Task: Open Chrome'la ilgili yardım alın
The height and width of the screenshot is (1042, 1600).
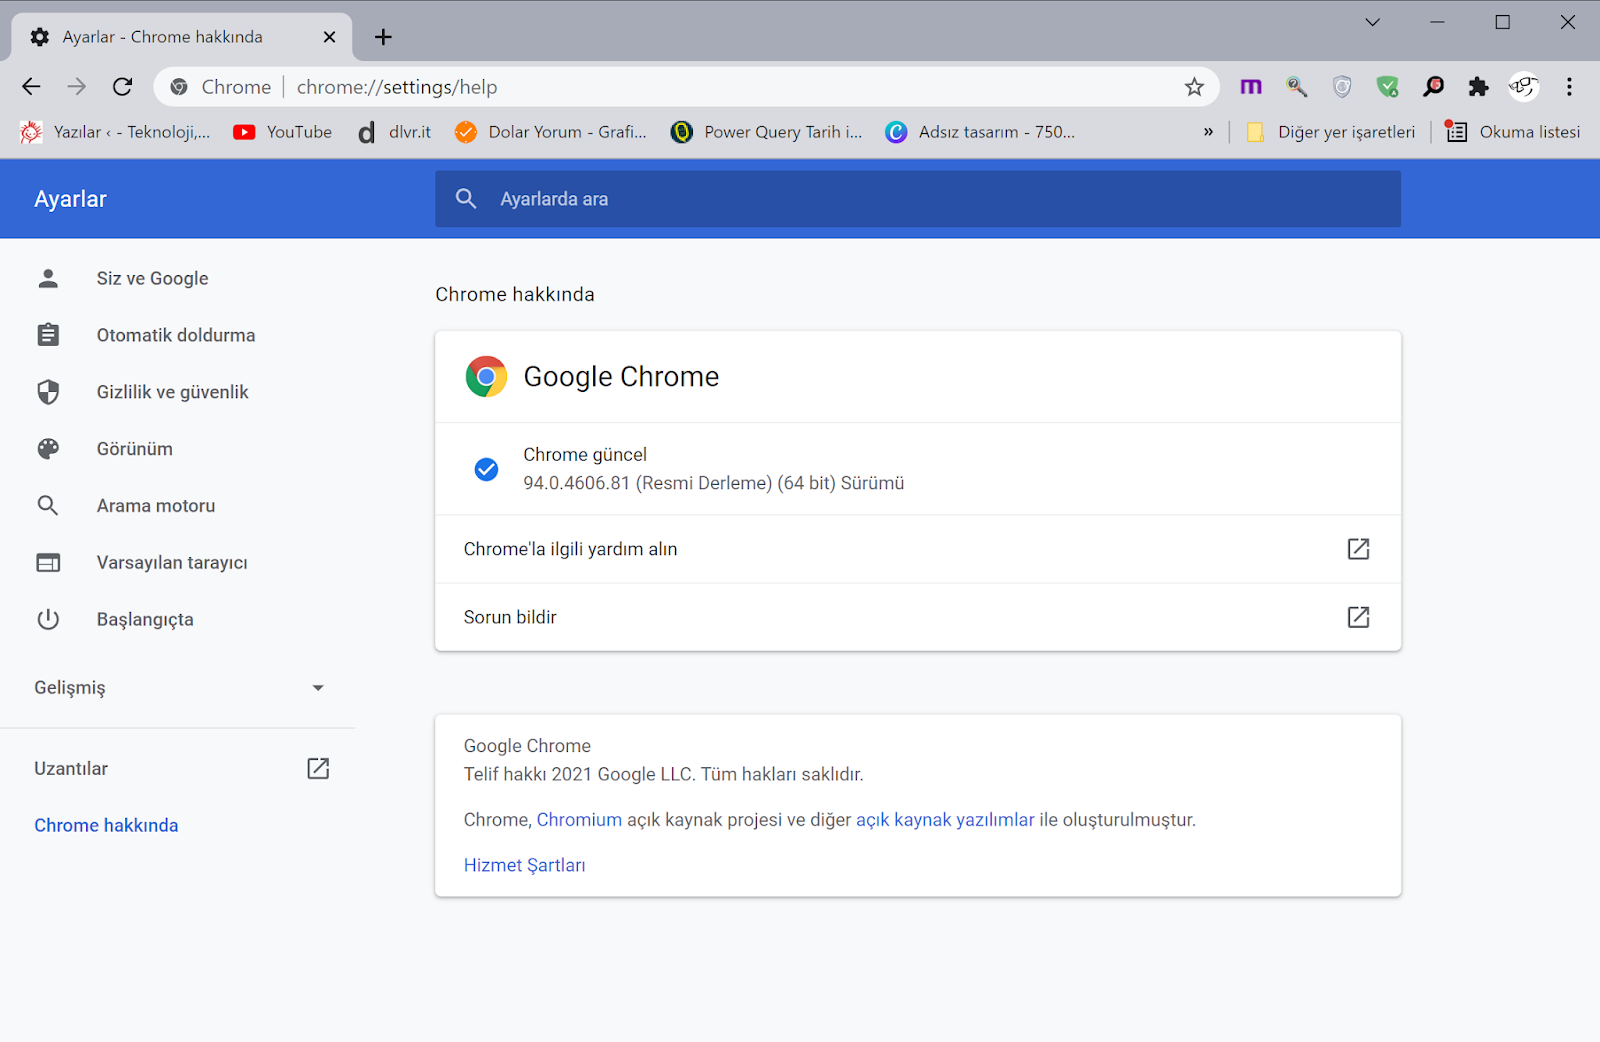Action: click(917, 549)
